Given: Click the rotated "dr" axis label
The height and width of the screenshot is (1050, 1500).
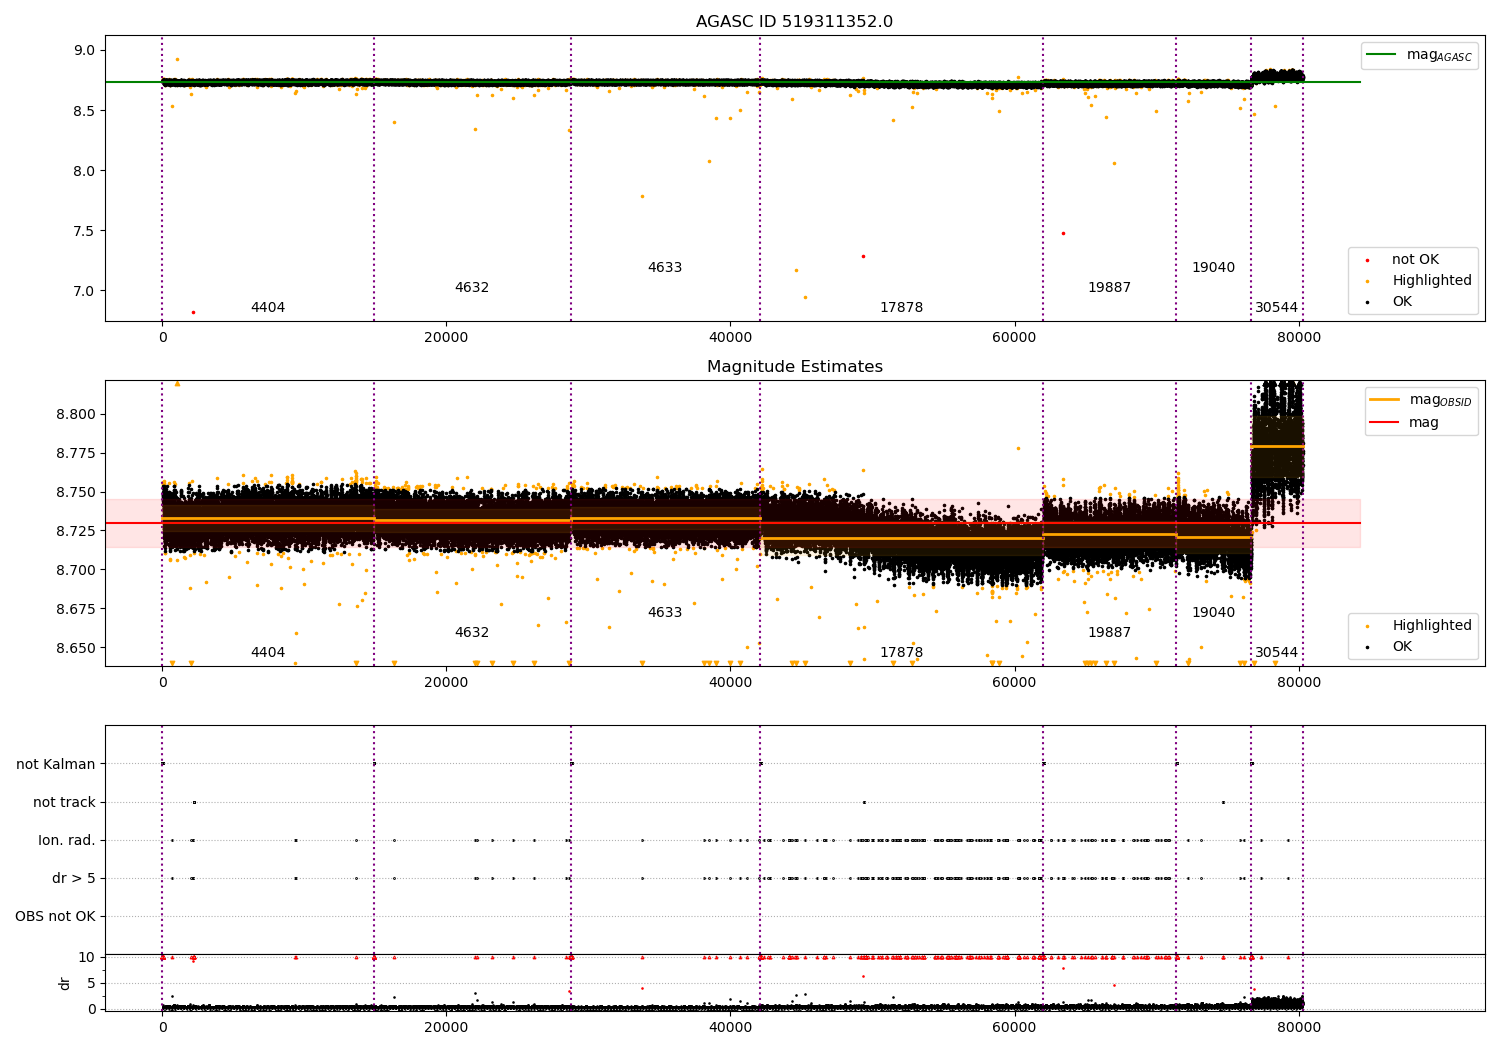Looking at the screenshot, I should pyautogui.click(x=65, y=983).
